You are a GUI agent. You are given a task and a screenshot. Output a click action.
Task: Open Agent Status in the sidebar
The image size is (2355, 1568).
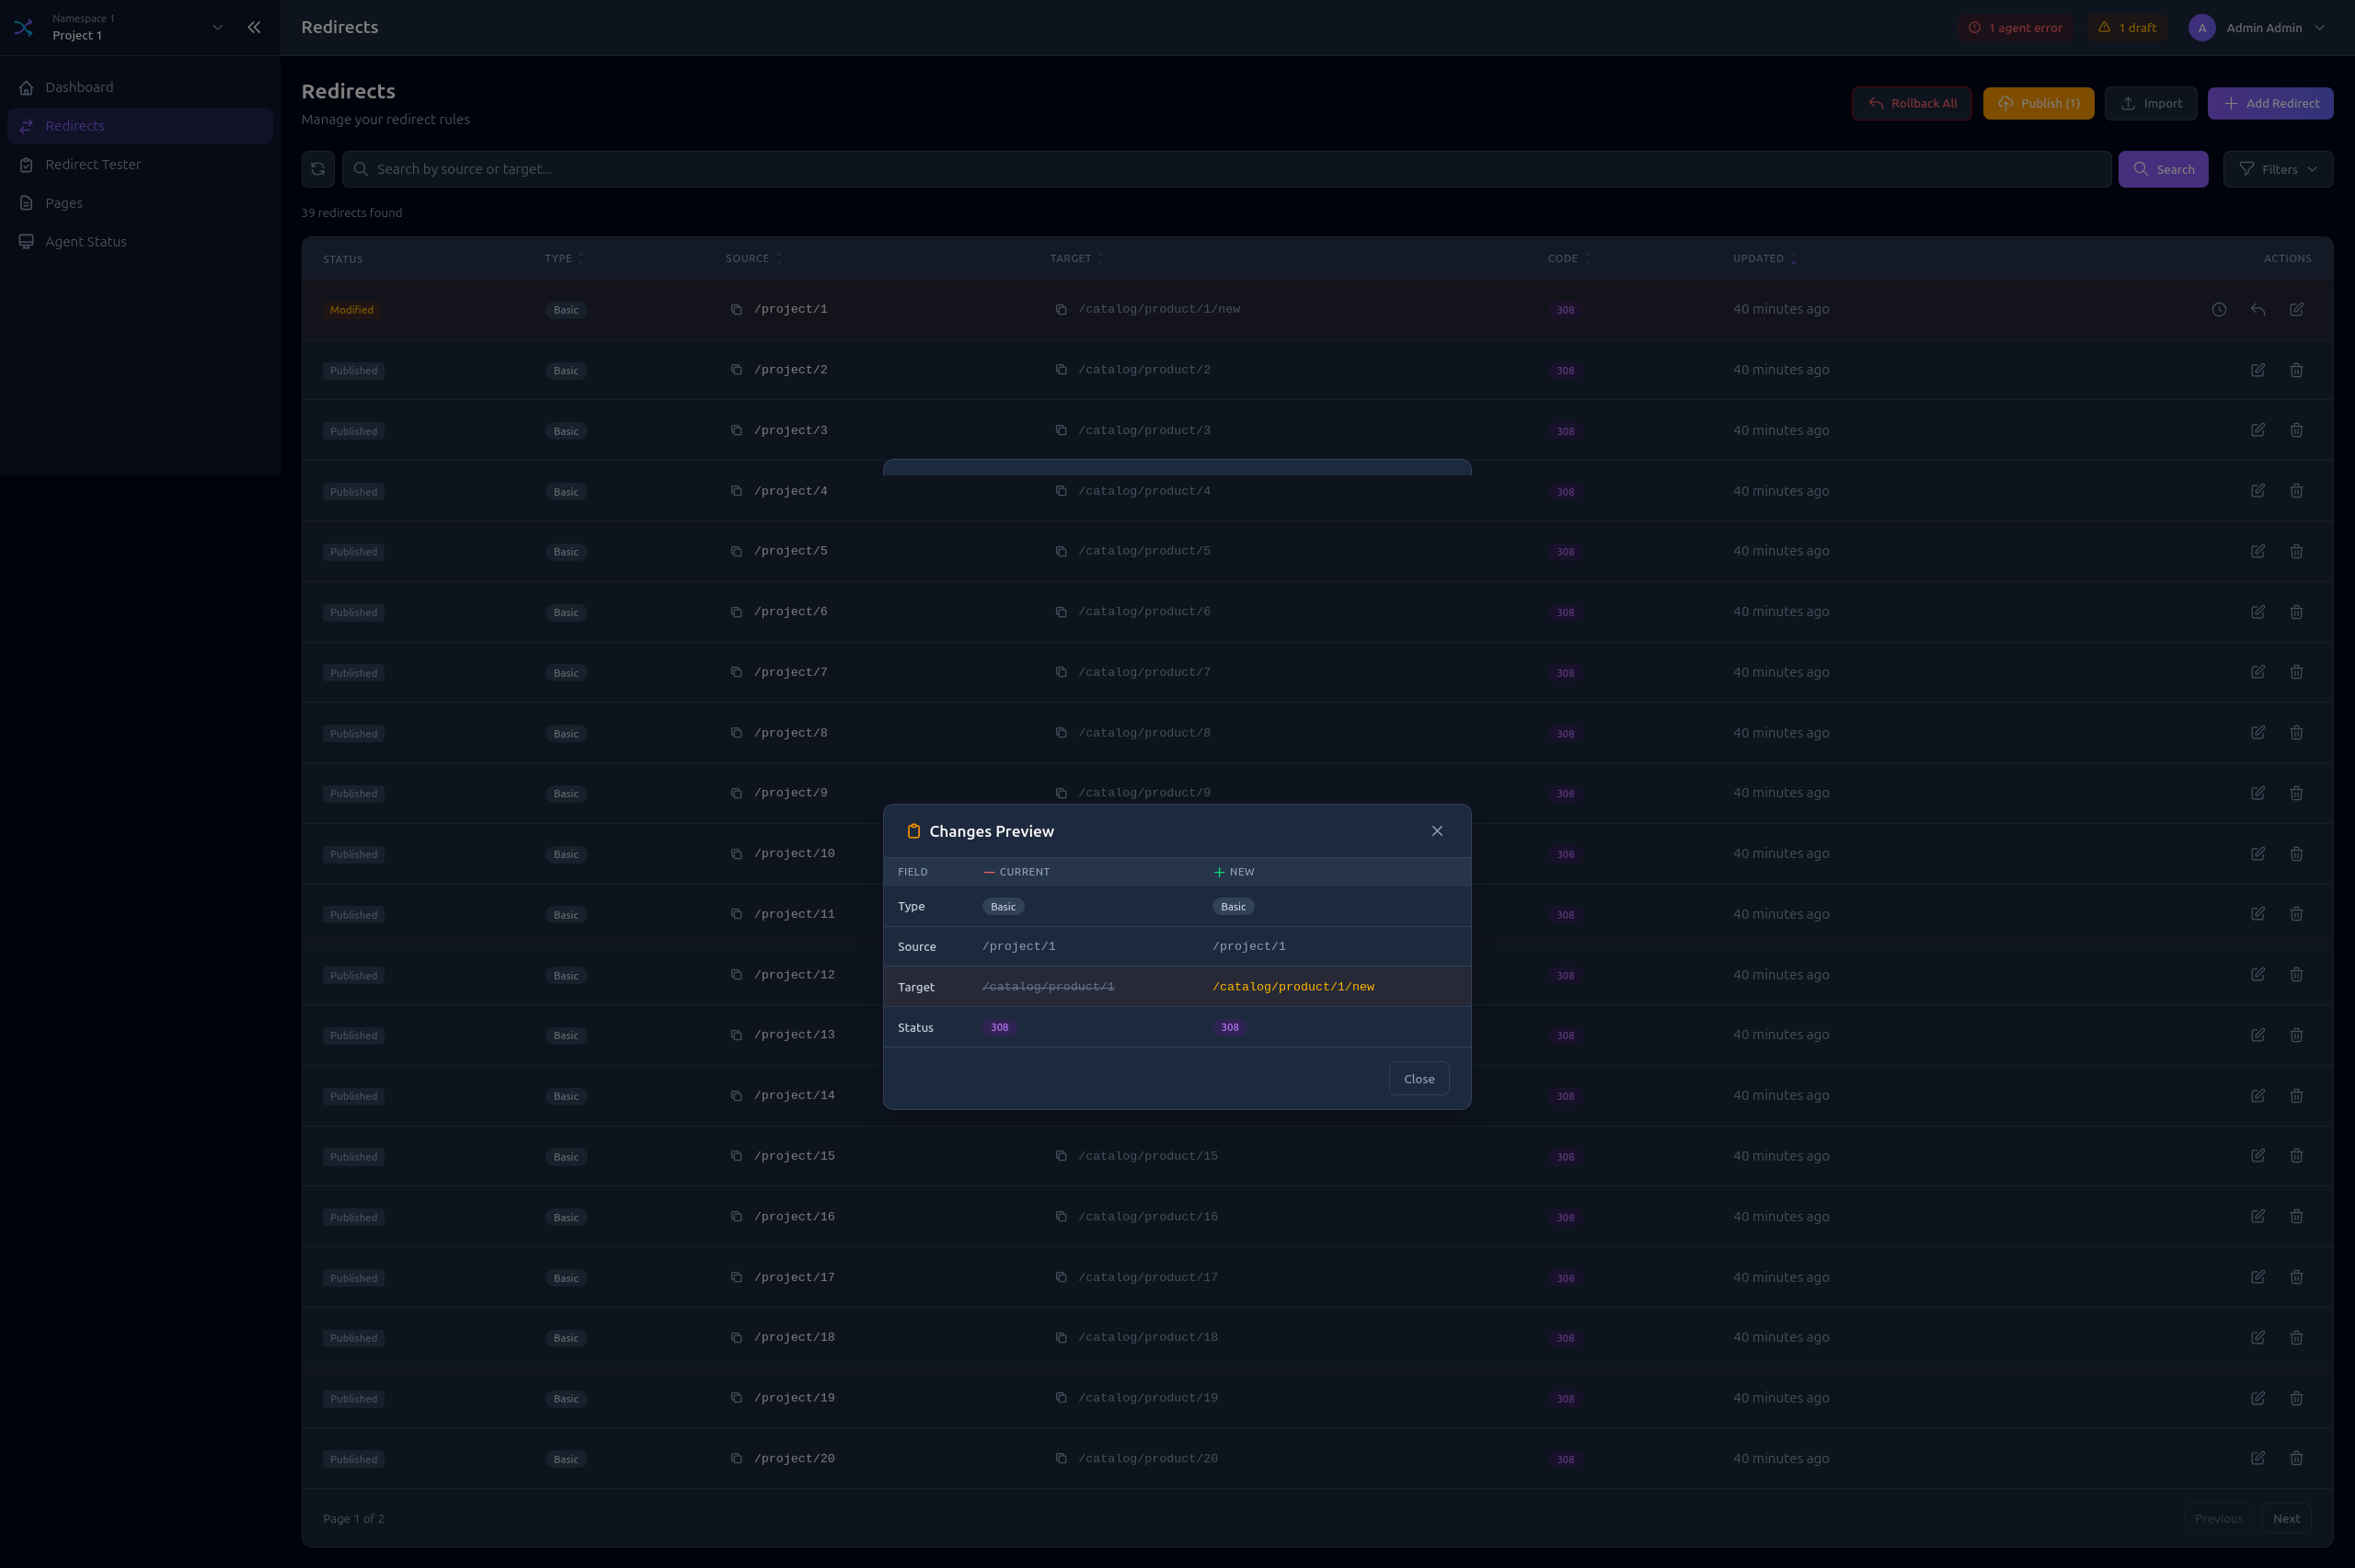pos(85,242)
